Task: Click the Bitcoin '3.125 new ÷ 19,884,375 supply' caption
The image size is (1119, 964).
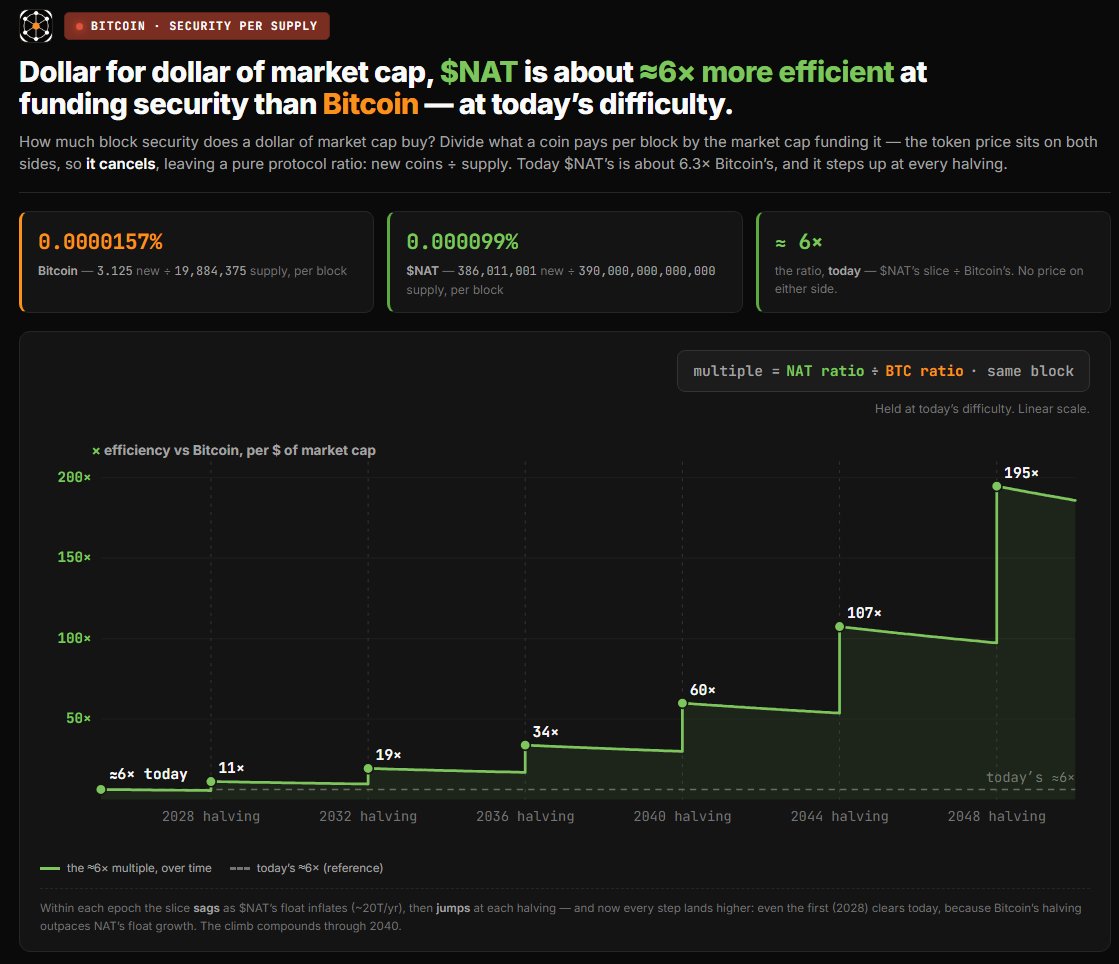Action: click(x=192, y=271)
